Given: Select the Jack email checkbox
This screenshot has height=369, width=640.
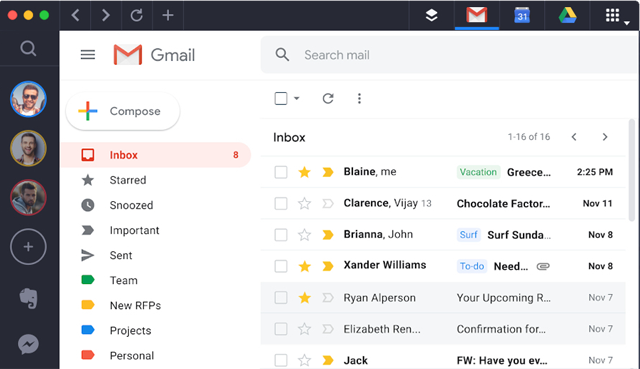Looking at the screenshot, I should pyautogui.click(x=281, y=360).
